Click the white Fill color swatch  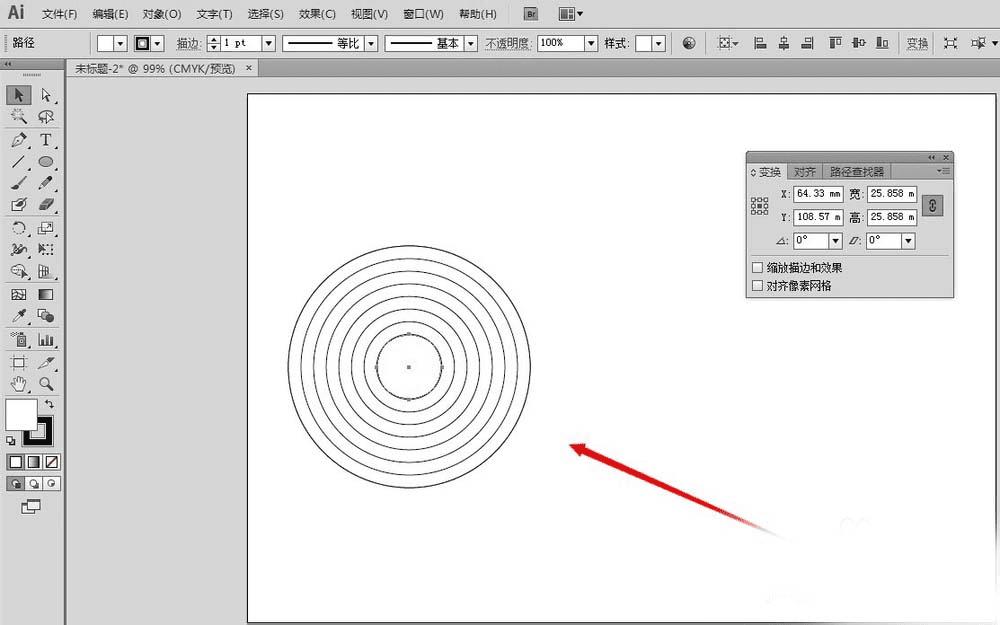coord(20,415)
